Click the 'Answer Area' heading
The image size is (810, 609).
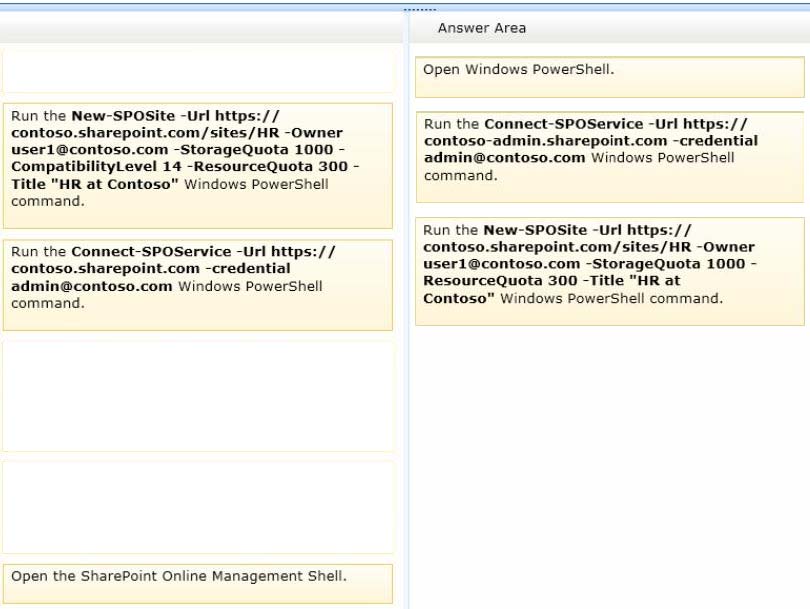(481, 28)
